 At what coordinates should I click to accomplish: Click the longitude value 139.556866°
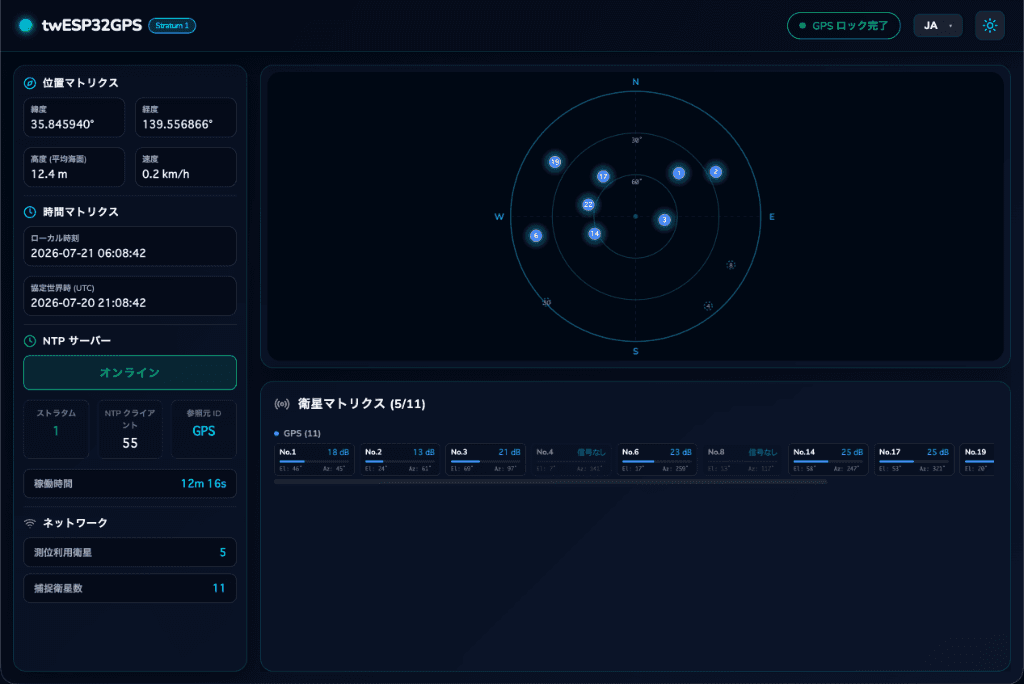click(178, 124)
